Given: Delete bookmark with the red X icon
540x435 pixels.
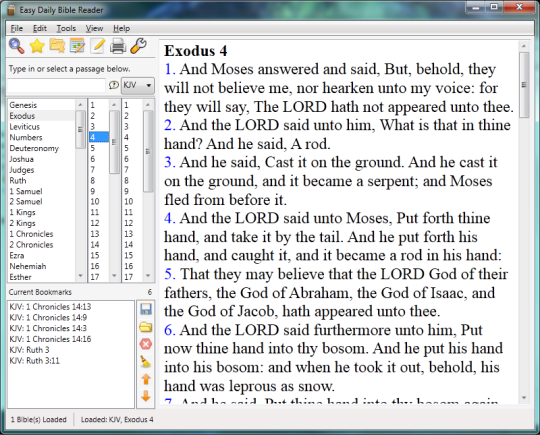Looking at the screenshot, I should click(x=146, y=344).
